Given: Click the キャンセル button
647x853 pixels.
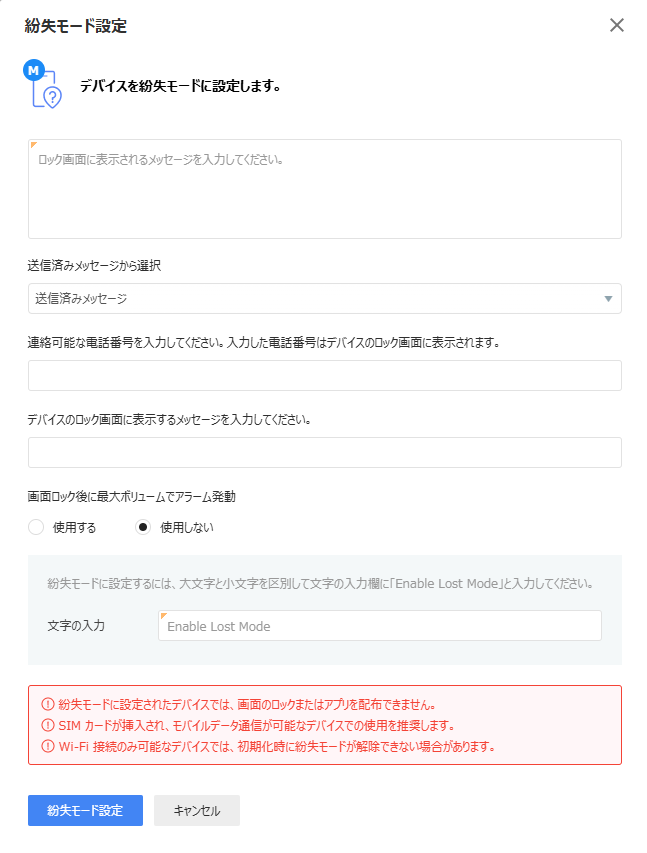Looking at the screenshot, I should click(x=197, y=811).
